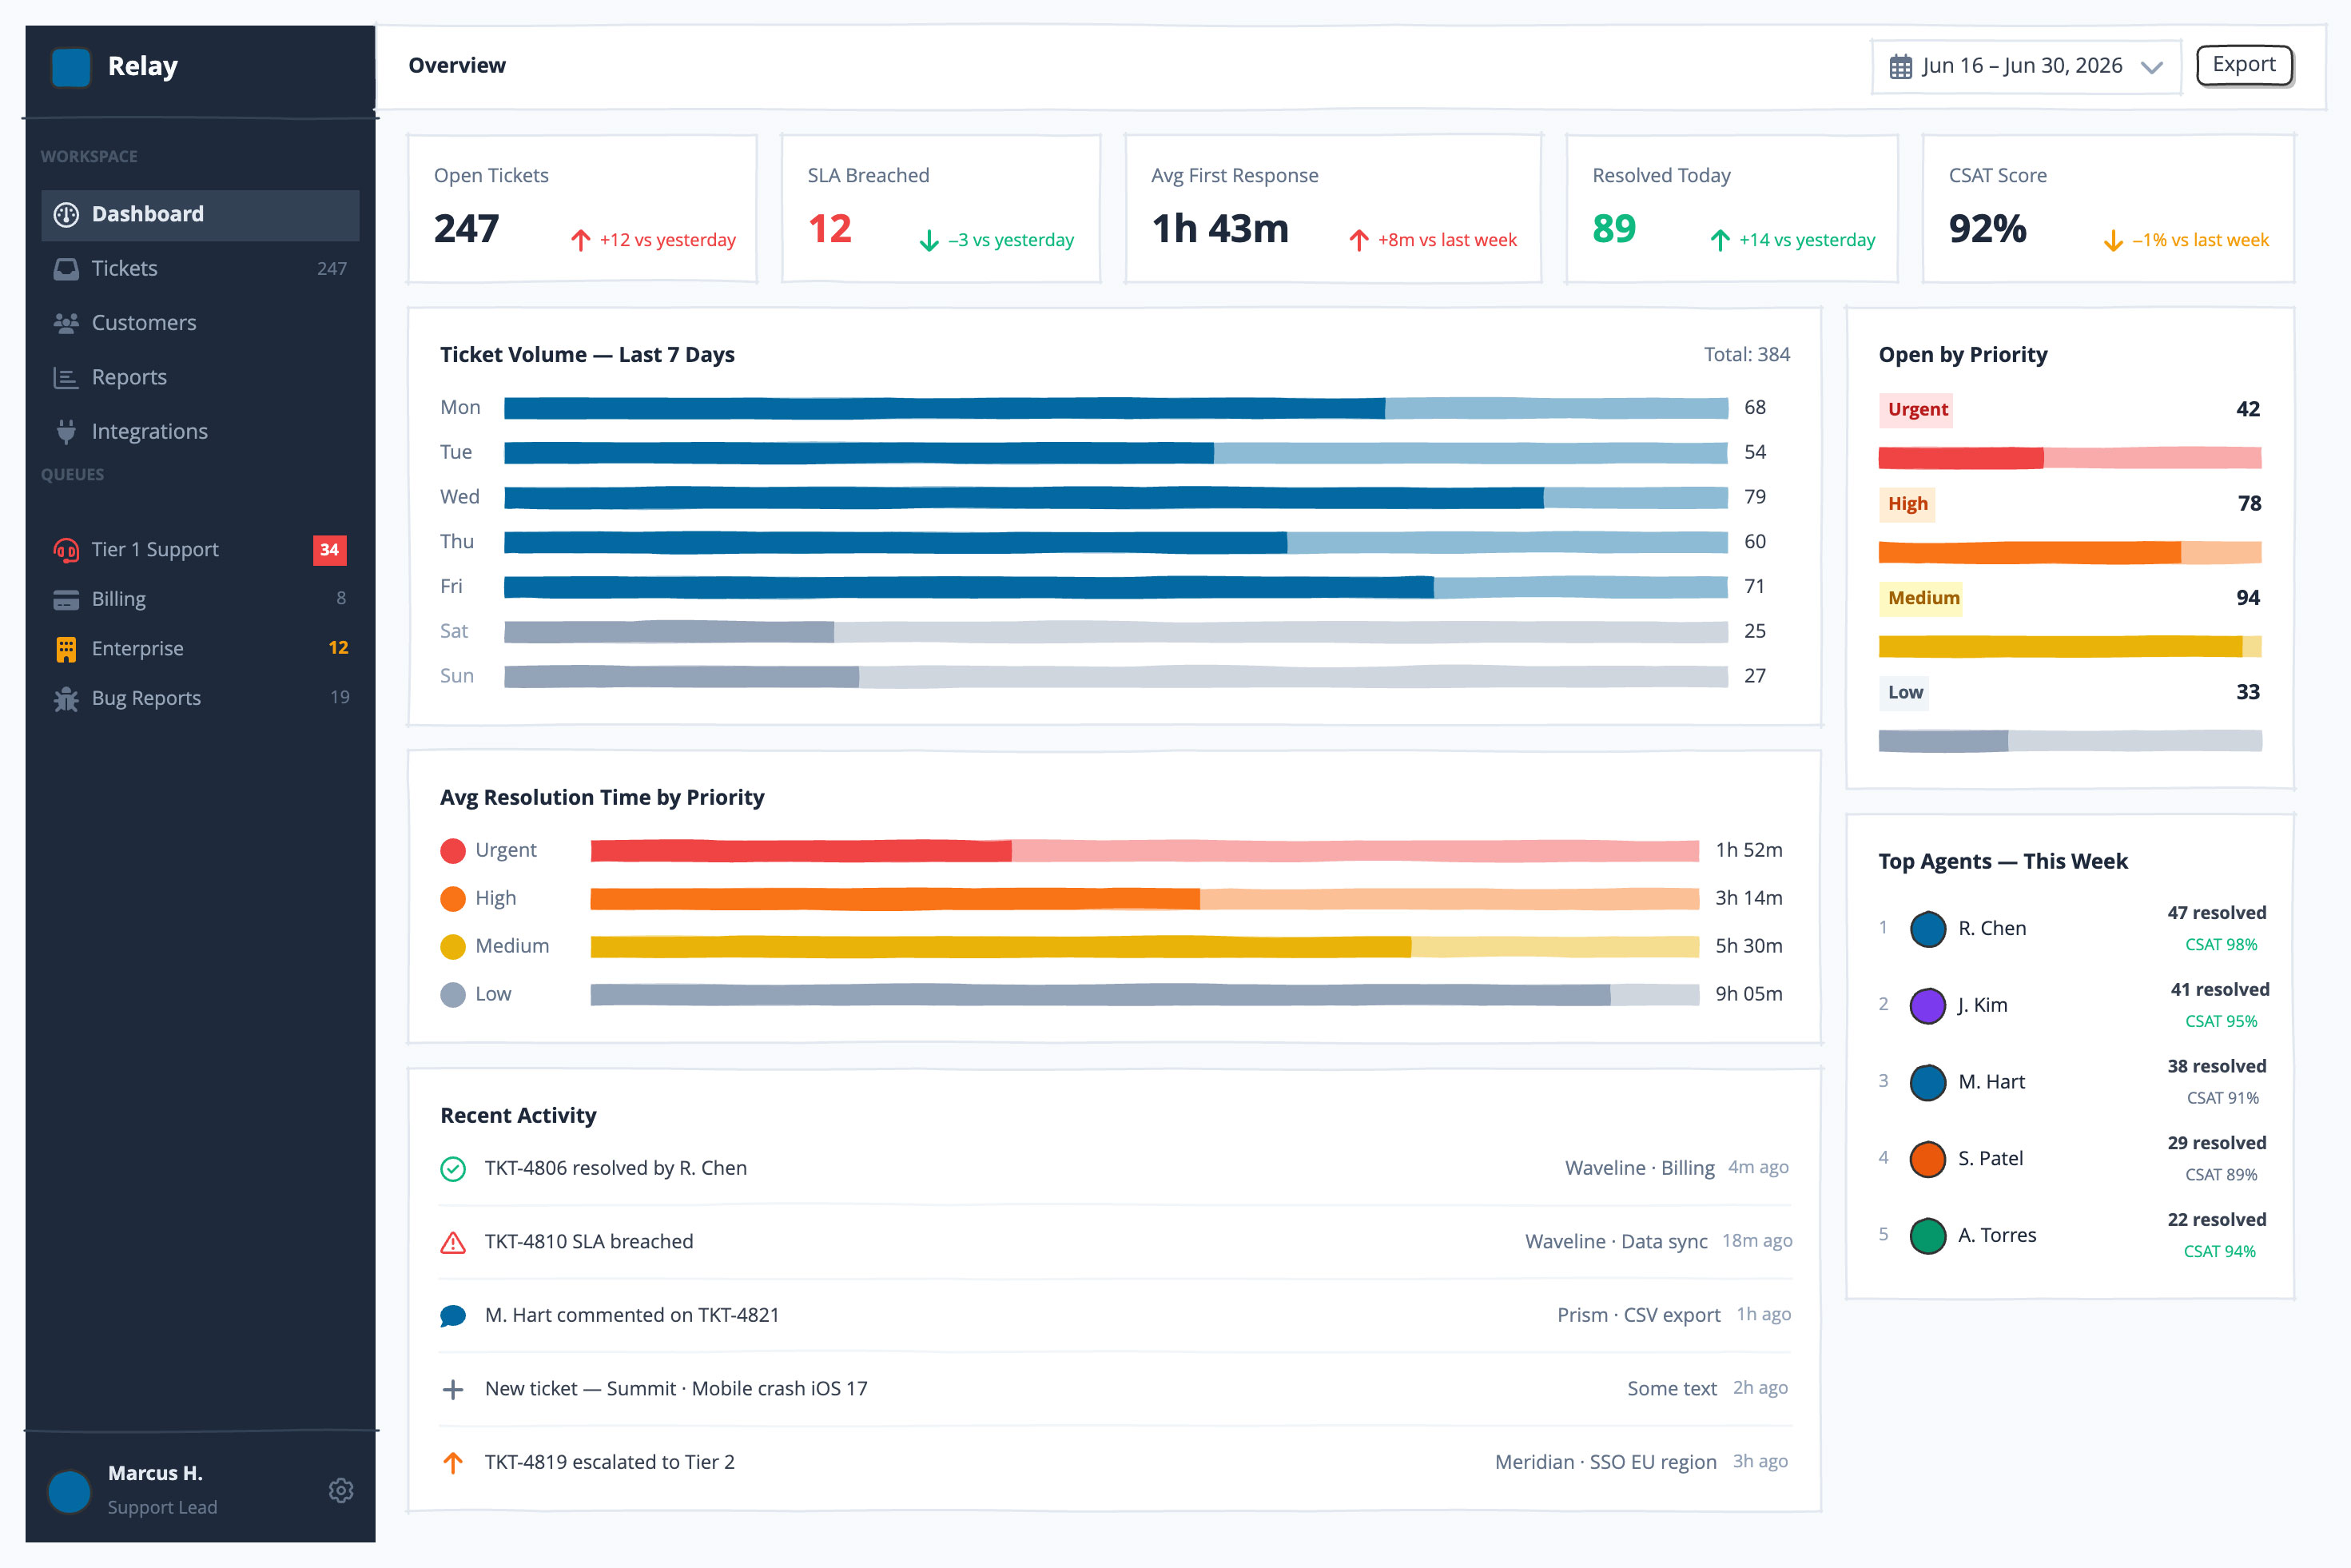Click the Enterprise building icon
This screenshot has height=1568, width=2351.
point(66,649)
